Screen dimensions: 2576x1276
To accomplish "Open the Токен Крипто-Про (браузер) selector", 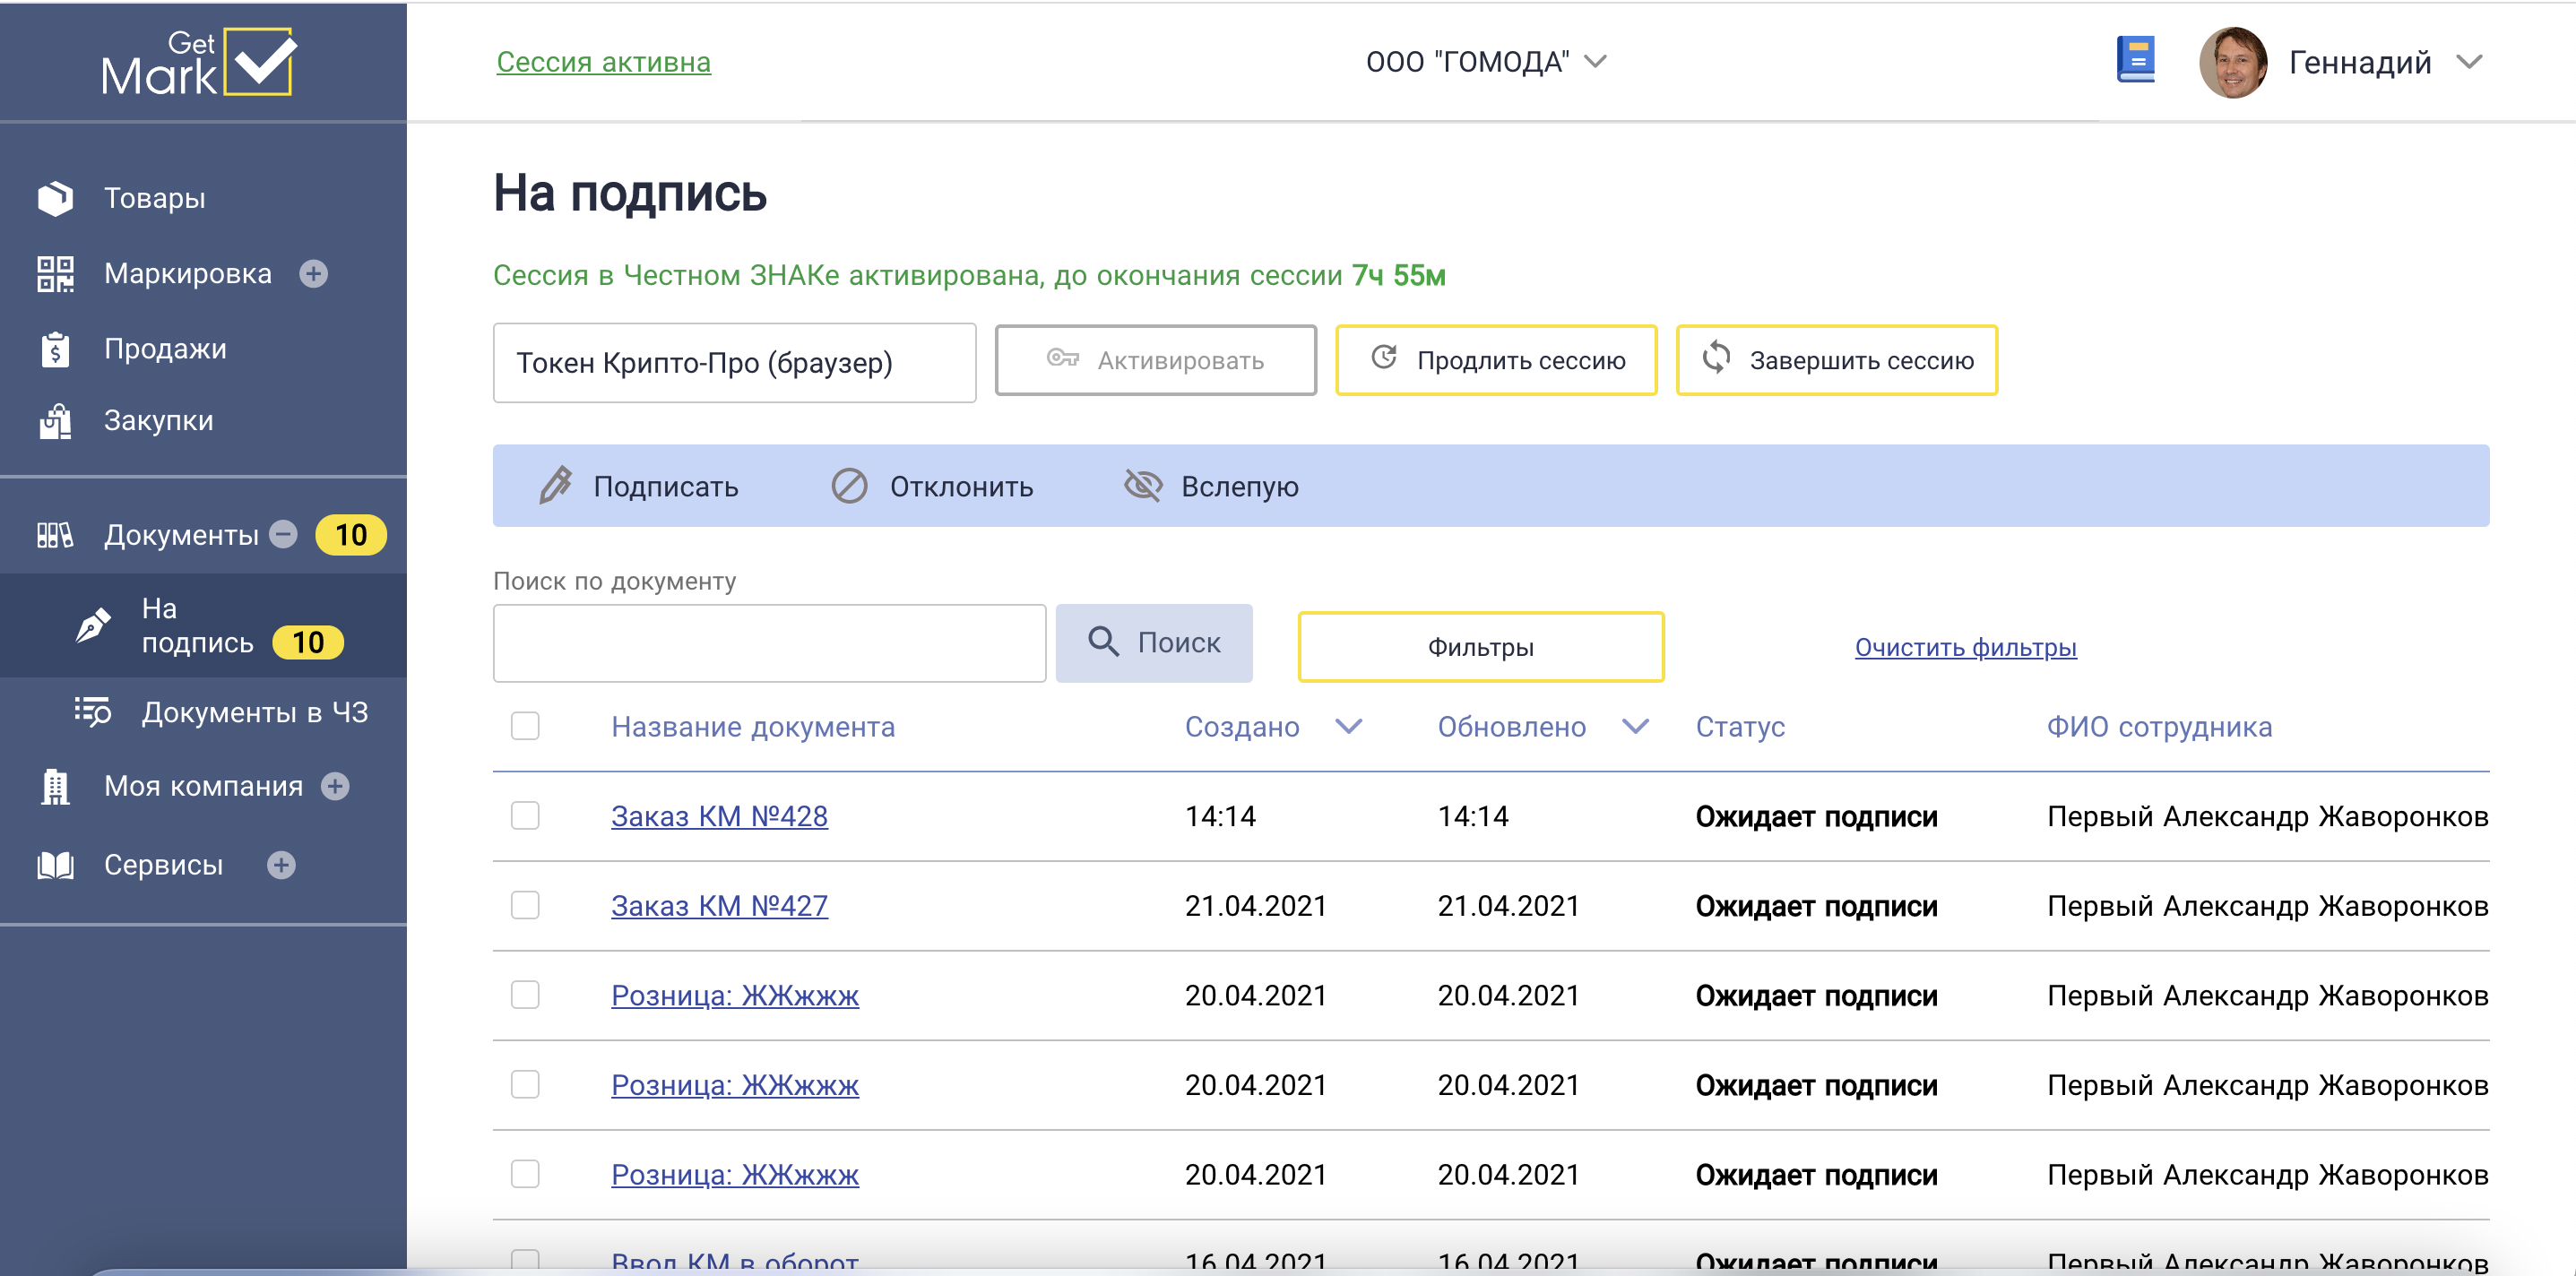I will tap(734, 362).
